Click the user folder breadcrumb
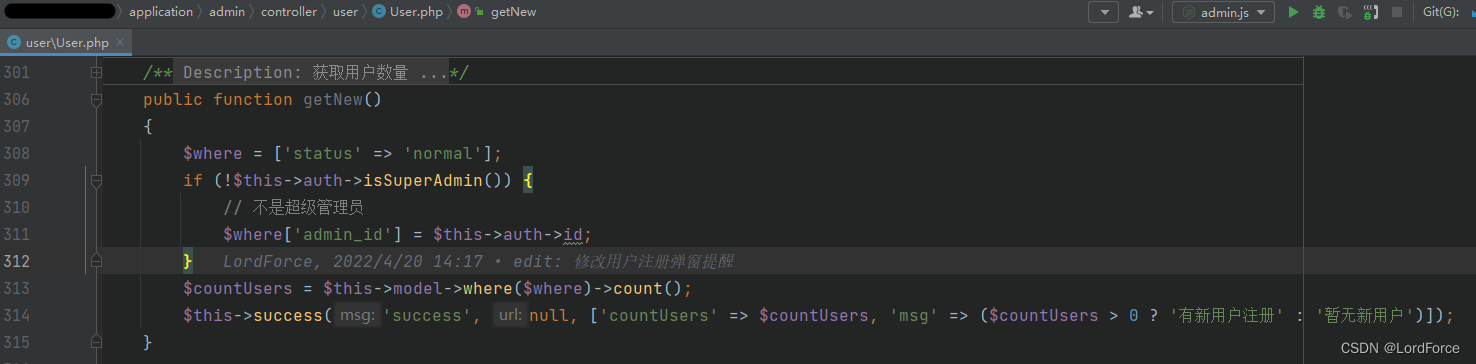1476x364 pixels. (x=345, y=12)
